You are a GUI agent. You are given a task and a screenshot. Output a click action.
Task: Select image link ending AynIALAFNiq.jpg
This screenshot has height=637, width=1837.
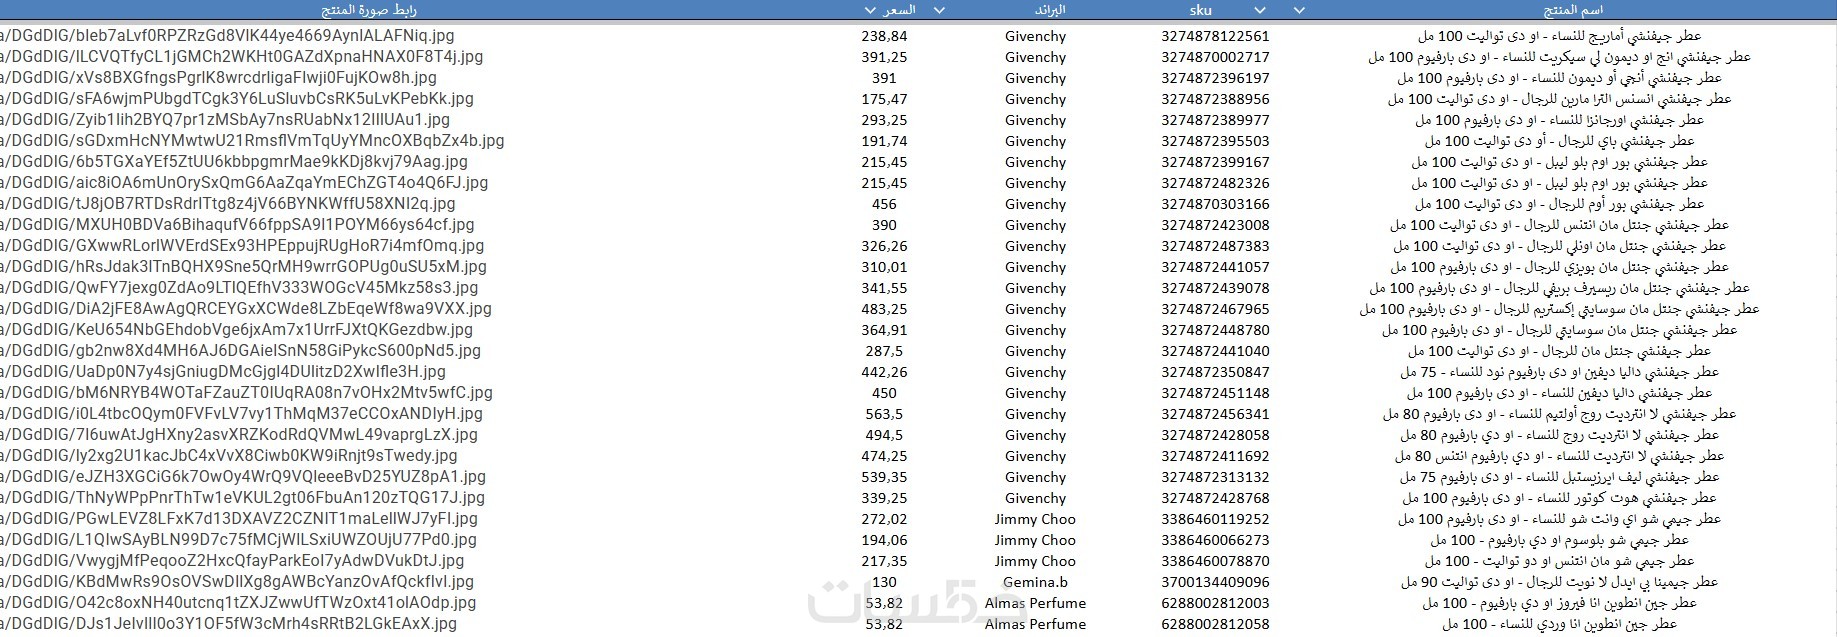point(225,36)
